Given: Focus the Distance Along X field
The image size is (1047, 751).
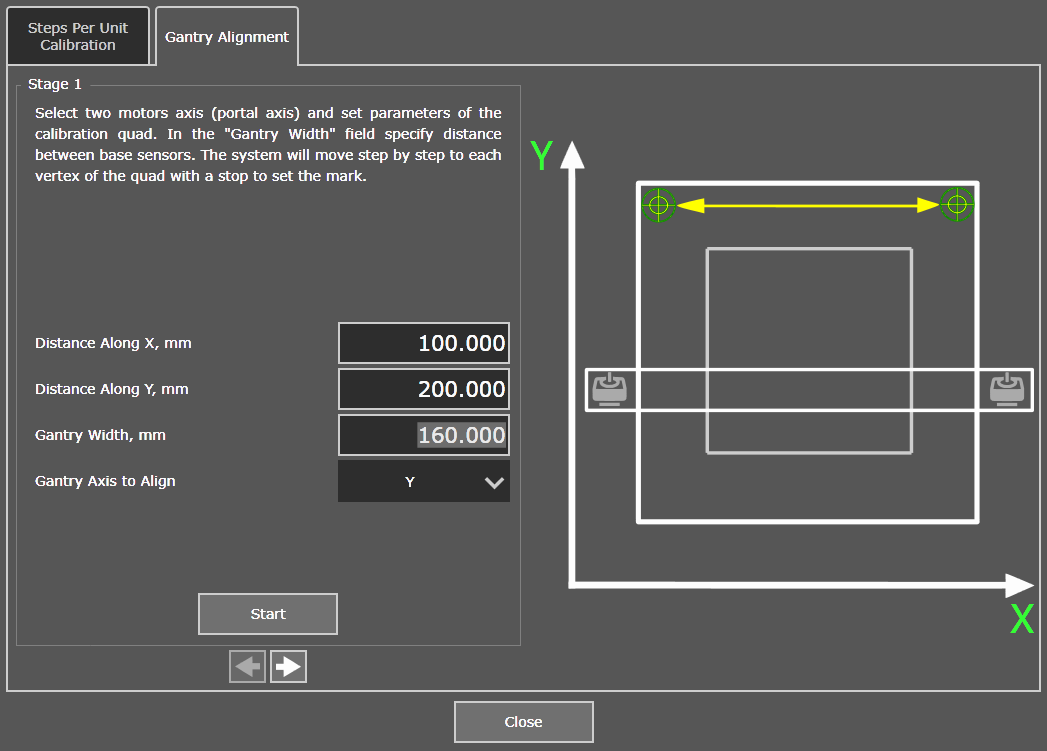Looking at the screenshot, I should (x=424, y=343).
